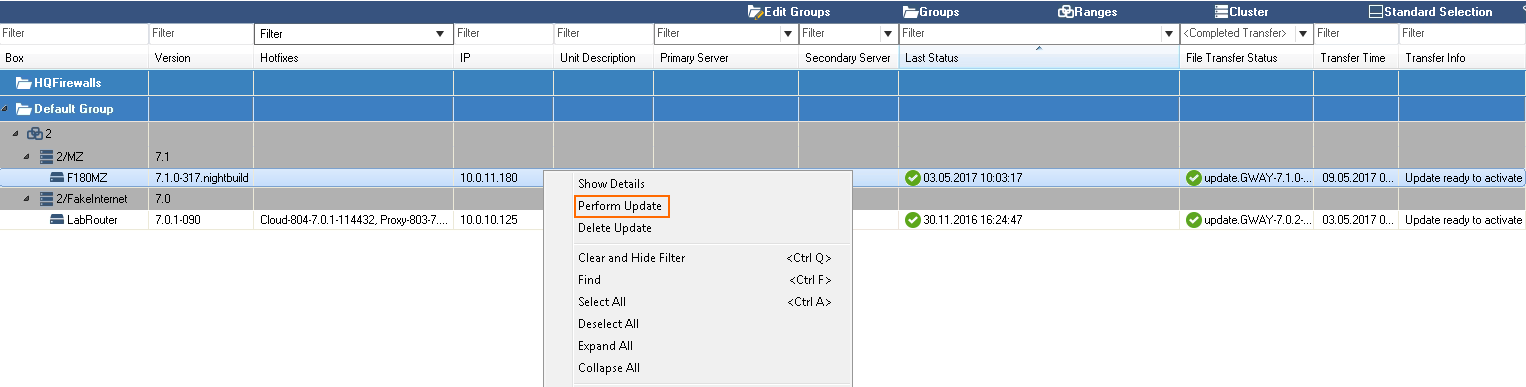Choose Show Details in context menu
The width and height of the screenshot is (1526, 387).
(611, 184)
